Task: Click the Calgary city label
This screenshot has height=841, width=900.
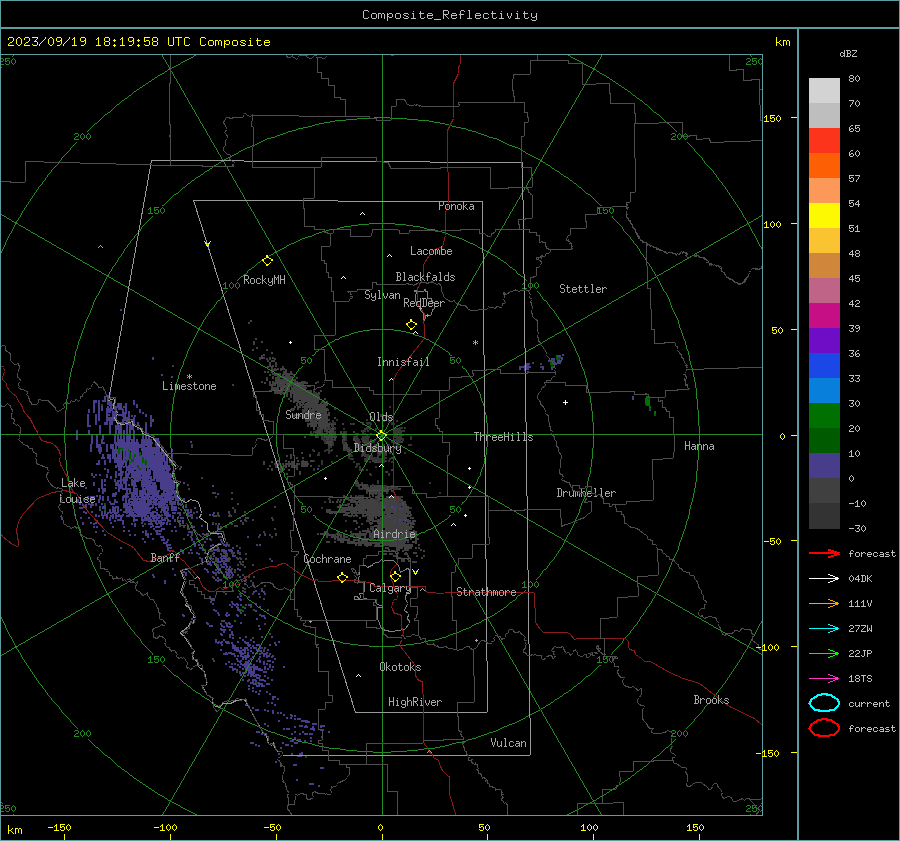Action: 390,588
